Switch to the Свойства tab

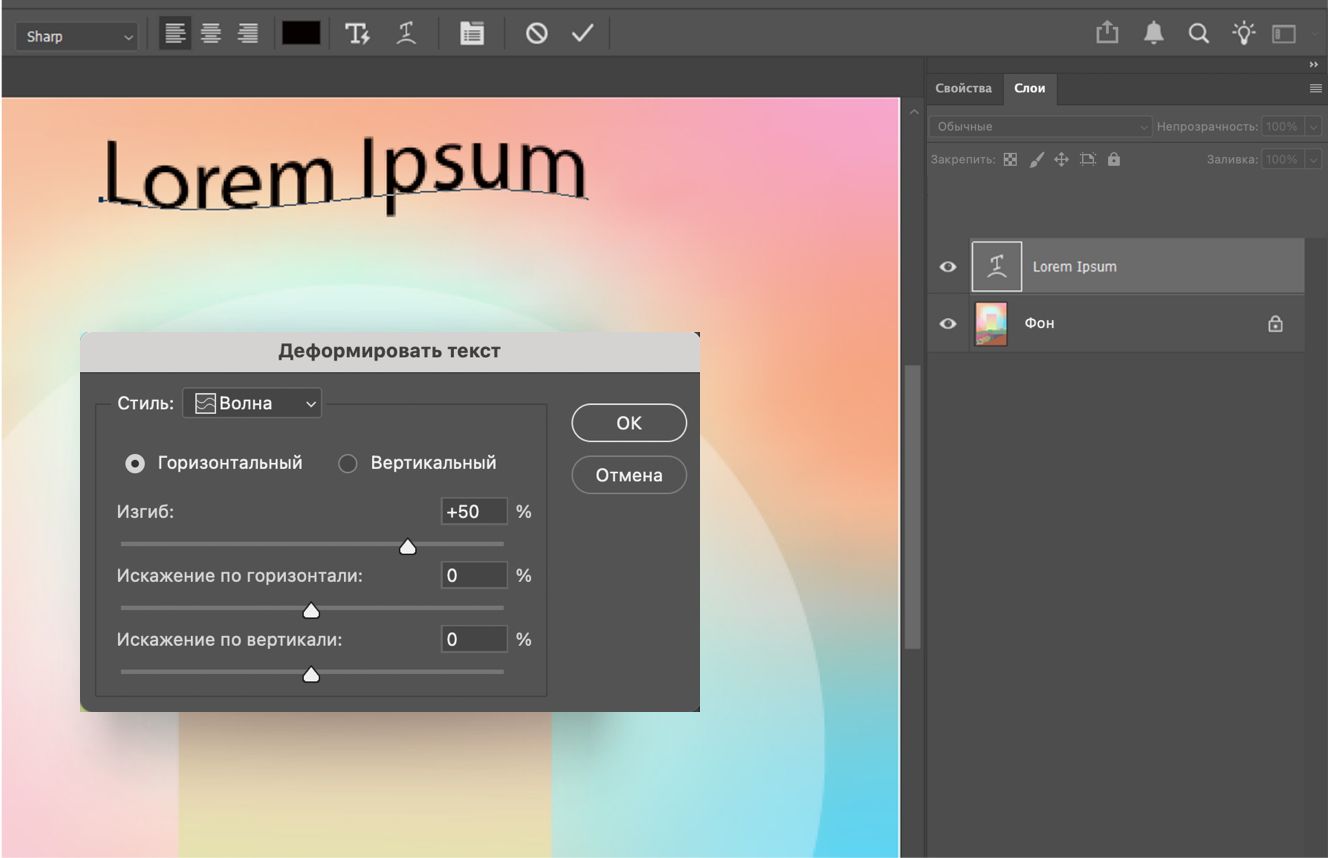click(963, 88)
